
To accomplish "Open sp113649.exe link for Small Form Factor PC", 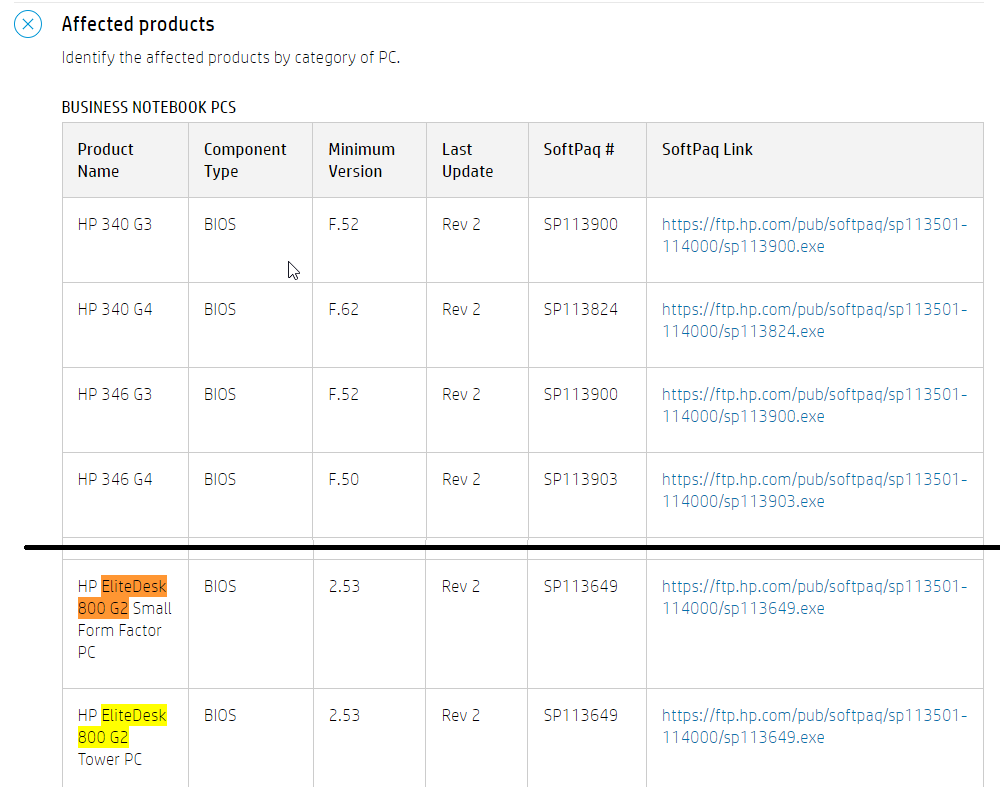I will coord(814,597).
